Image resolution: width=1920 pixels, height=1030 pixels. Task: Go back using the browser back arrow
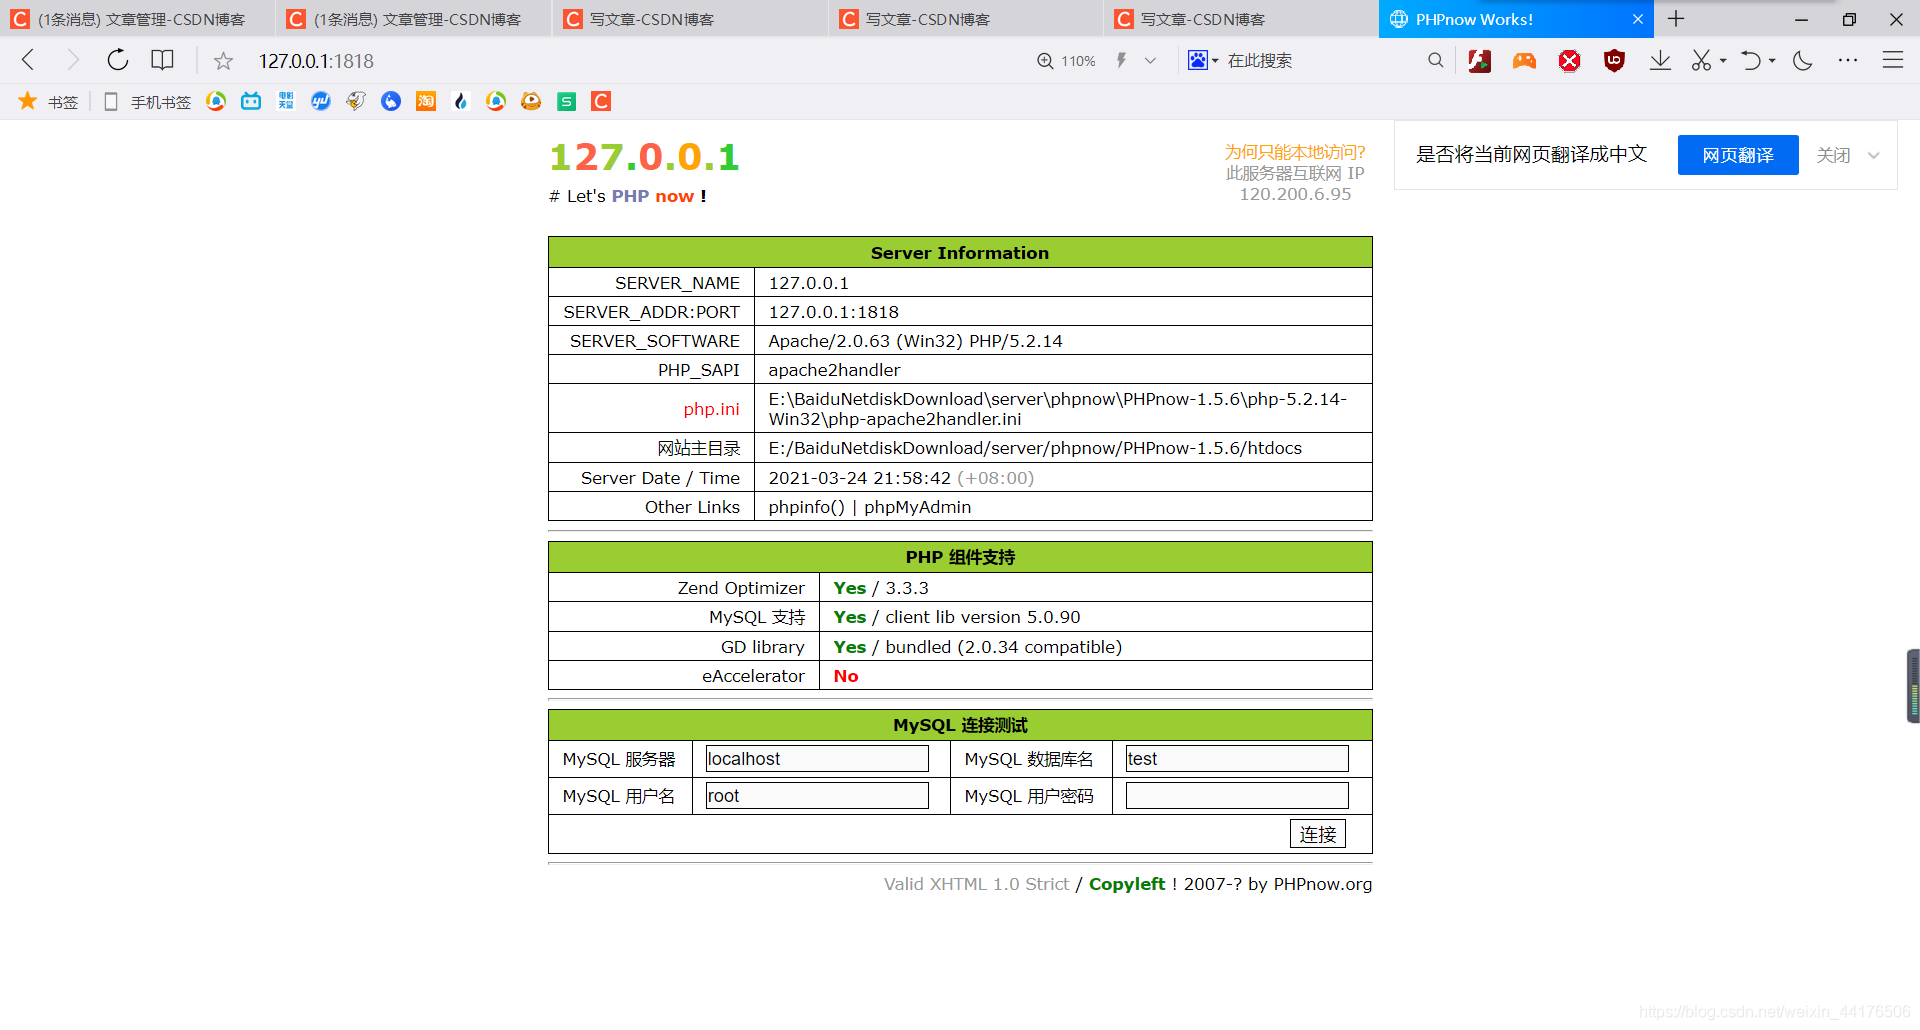28,60
